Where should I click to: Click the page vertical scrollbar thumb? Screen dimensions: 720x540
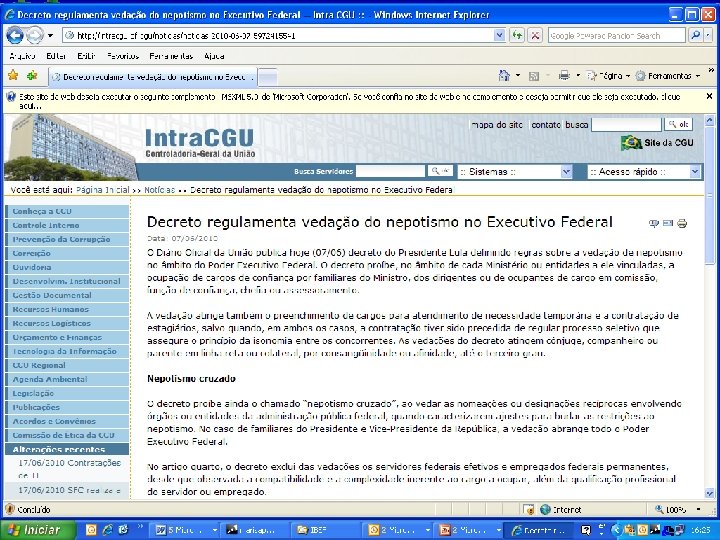(x=709, y=196)
